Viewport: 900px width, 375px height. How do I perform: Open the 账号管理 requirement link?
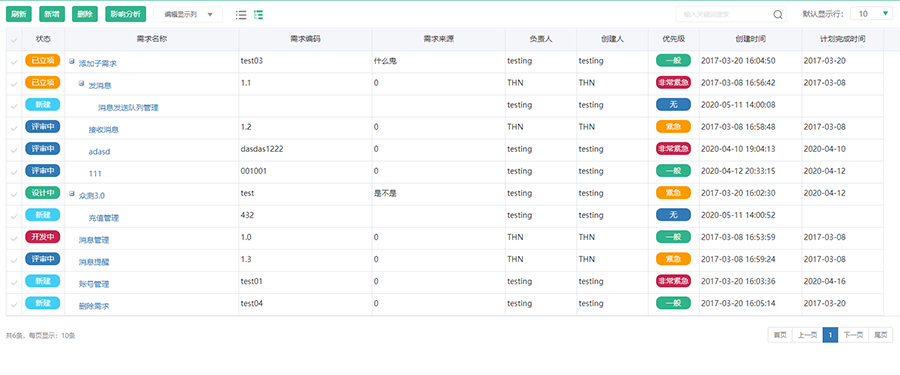(94, 284)
